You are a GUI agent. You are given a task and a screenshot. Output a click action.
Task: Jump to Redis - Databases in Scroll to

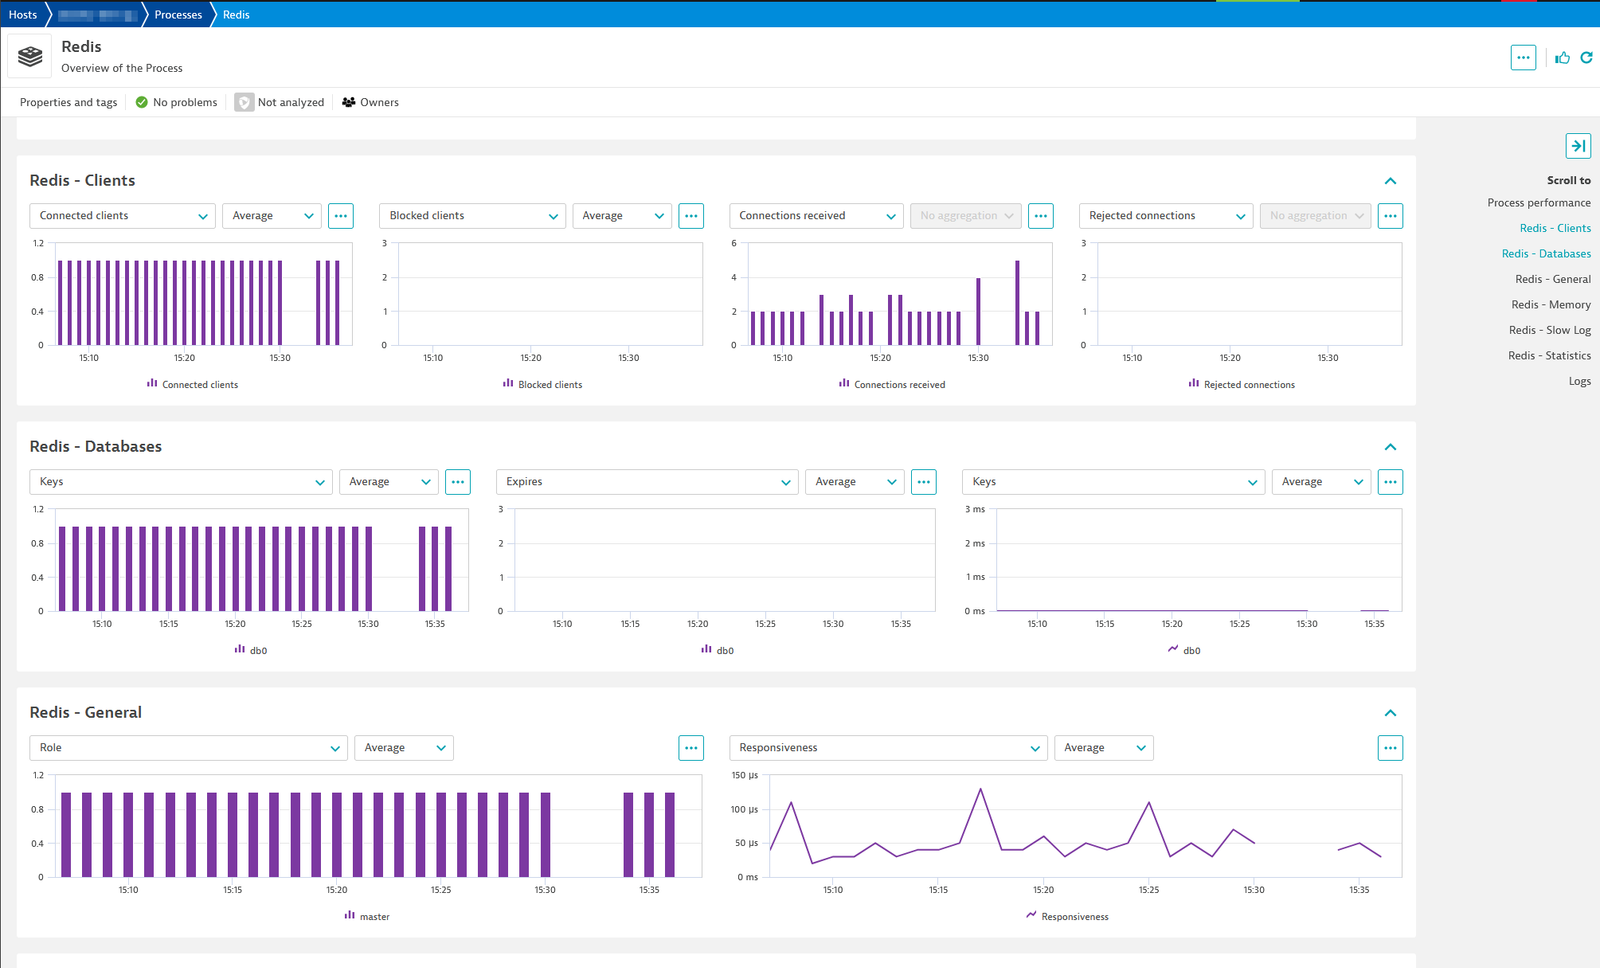(x=1546, y=254)
